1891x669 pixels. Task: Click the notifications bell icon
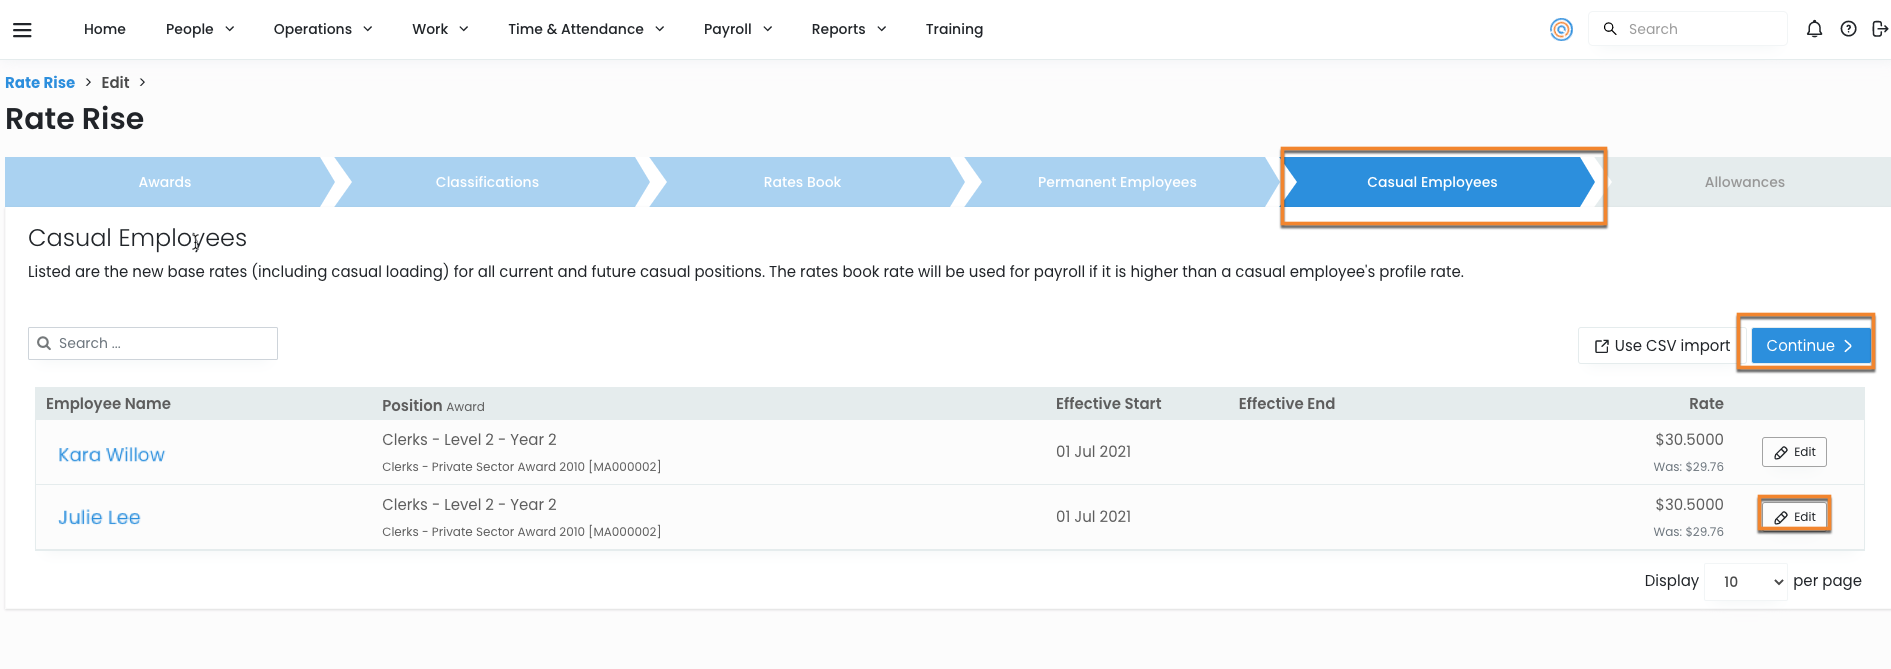1814,29
